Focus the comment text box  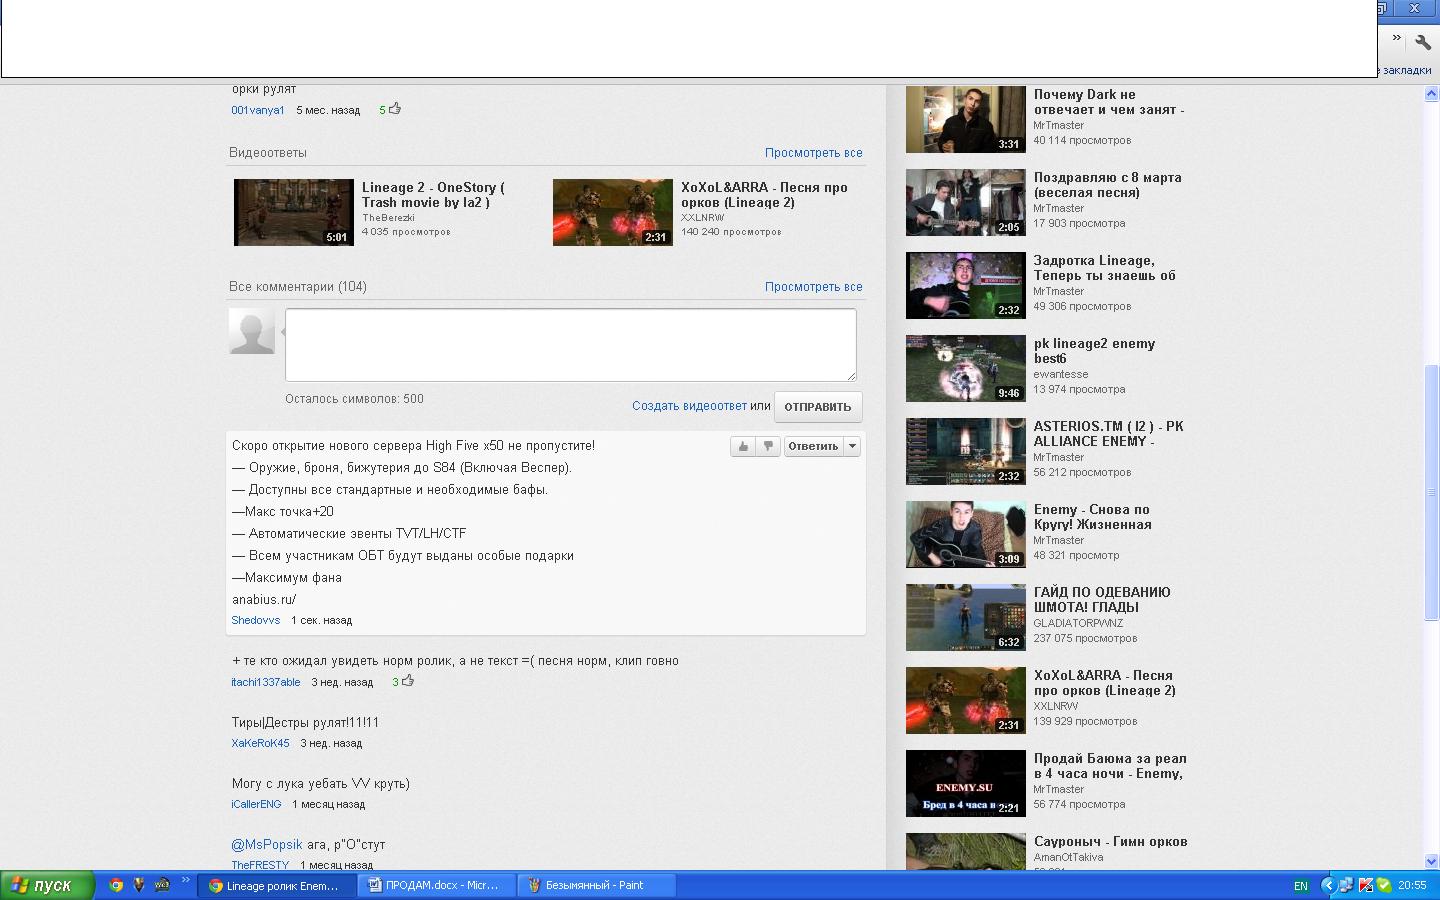click(x=571, y=345)
